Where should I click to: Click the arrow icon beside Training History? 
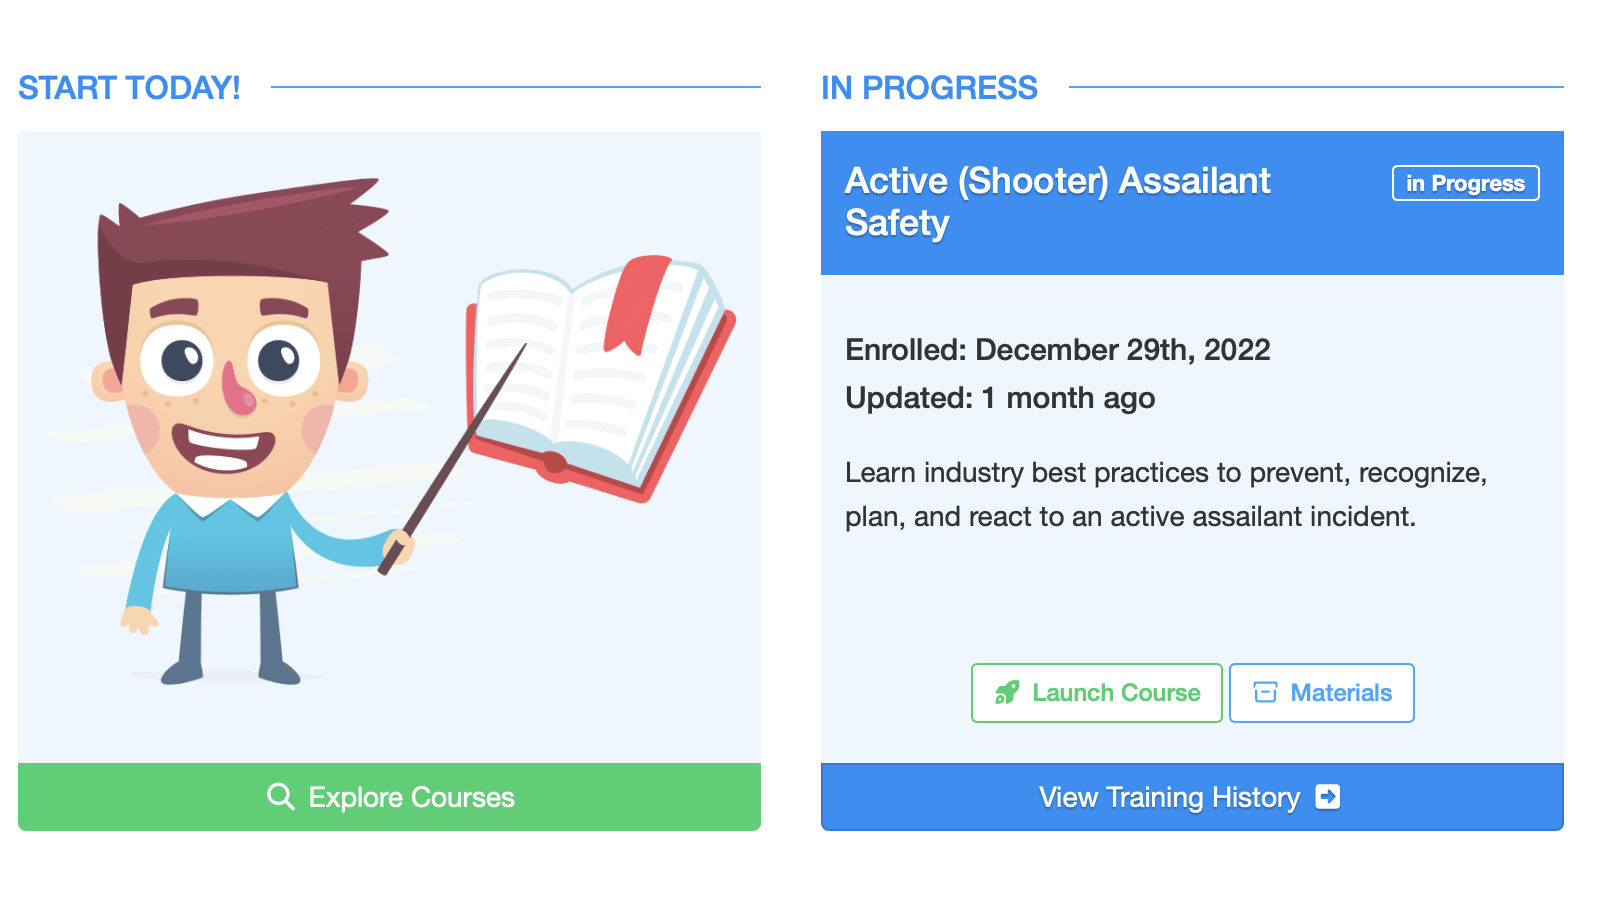tap(1327, 797)
